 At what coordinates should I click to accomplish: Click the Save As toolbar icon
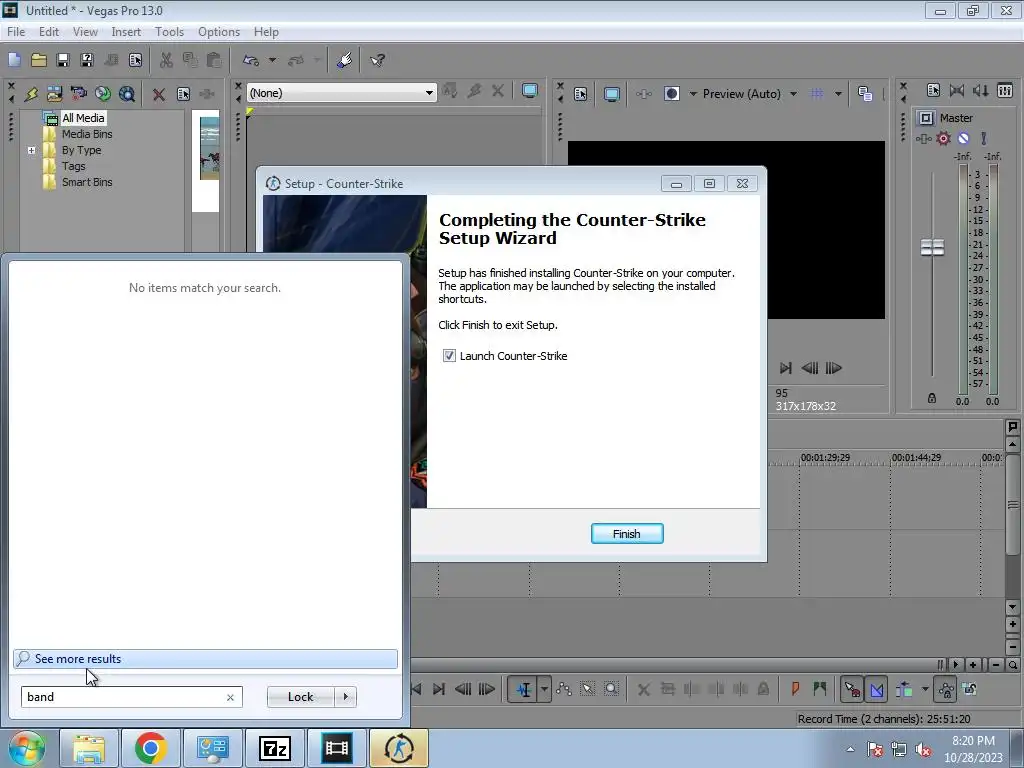[x=87, y=60]
